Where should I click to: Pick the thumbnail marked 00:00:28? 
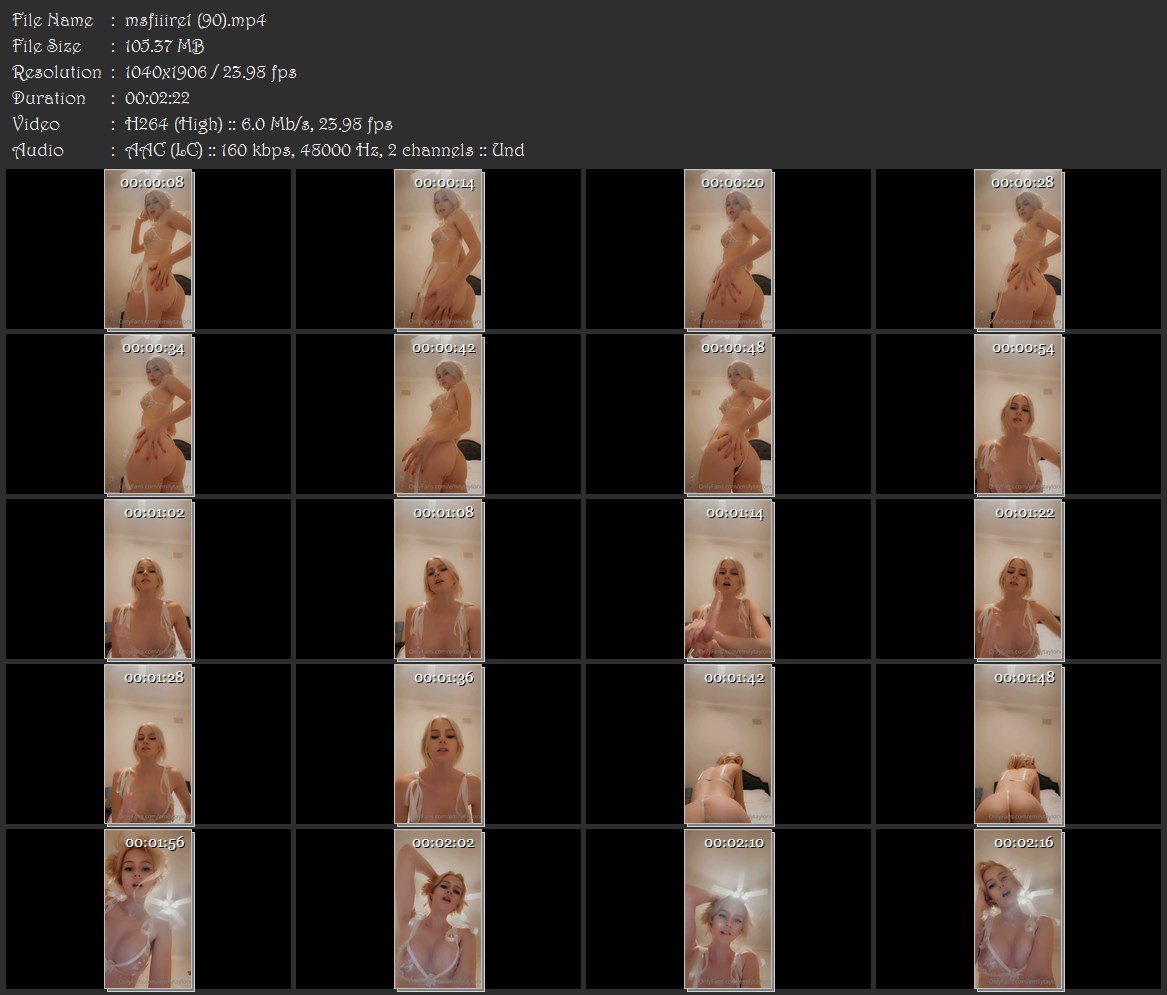click(1019, 249)
